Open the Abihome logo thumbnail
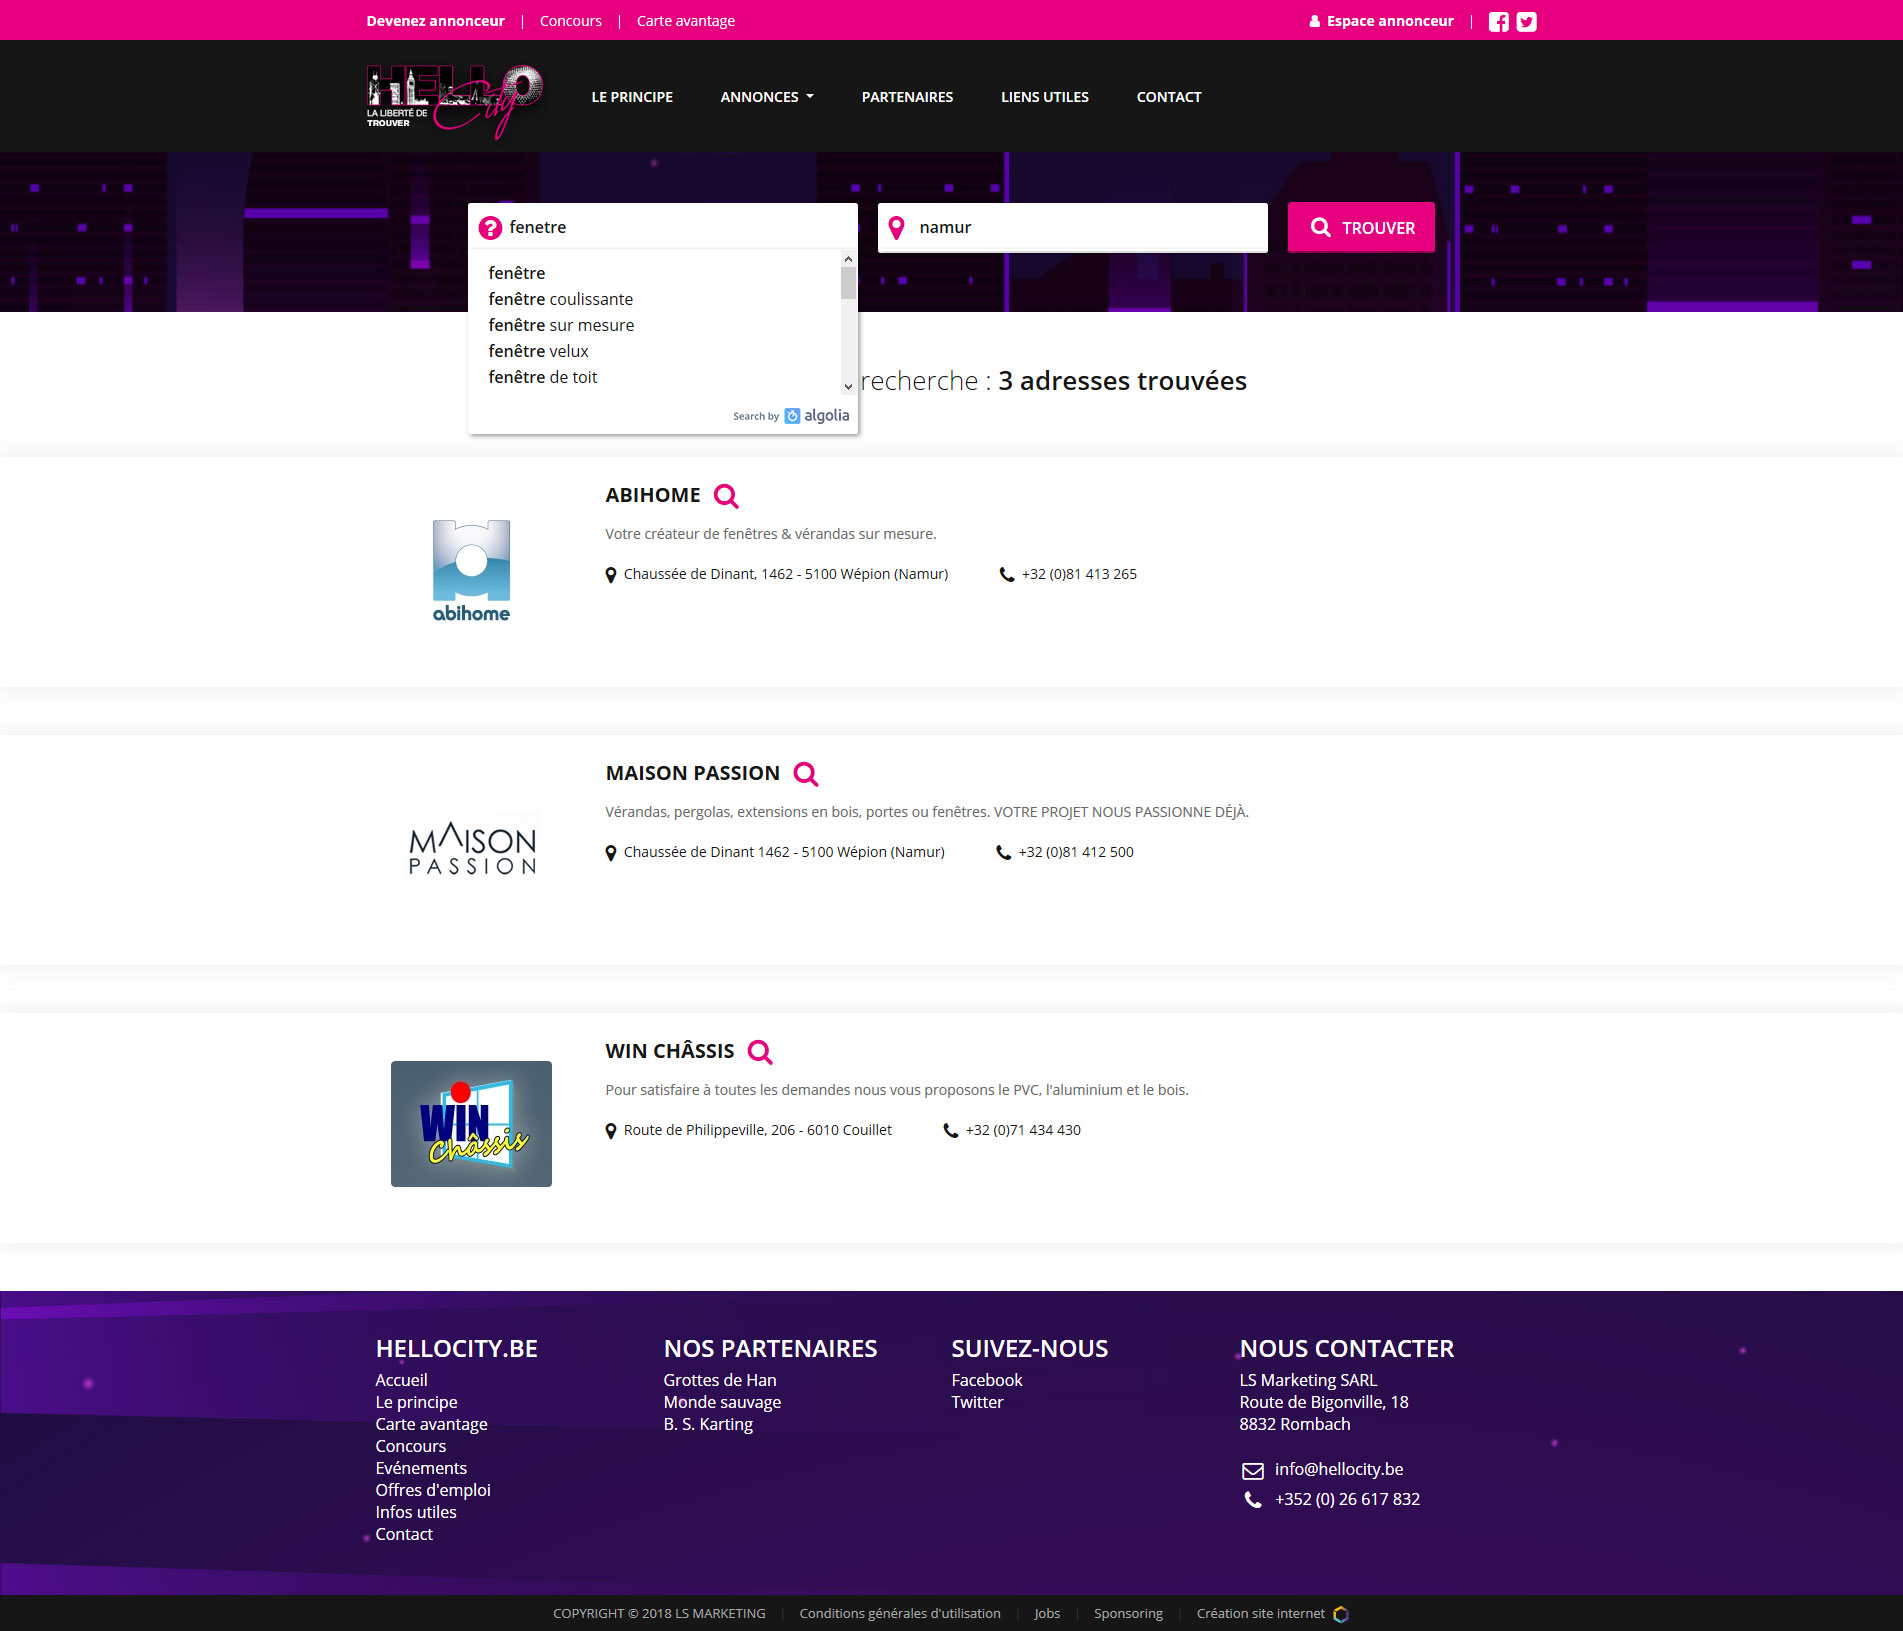This screenshot has height=1631, width=1903. 471,571
